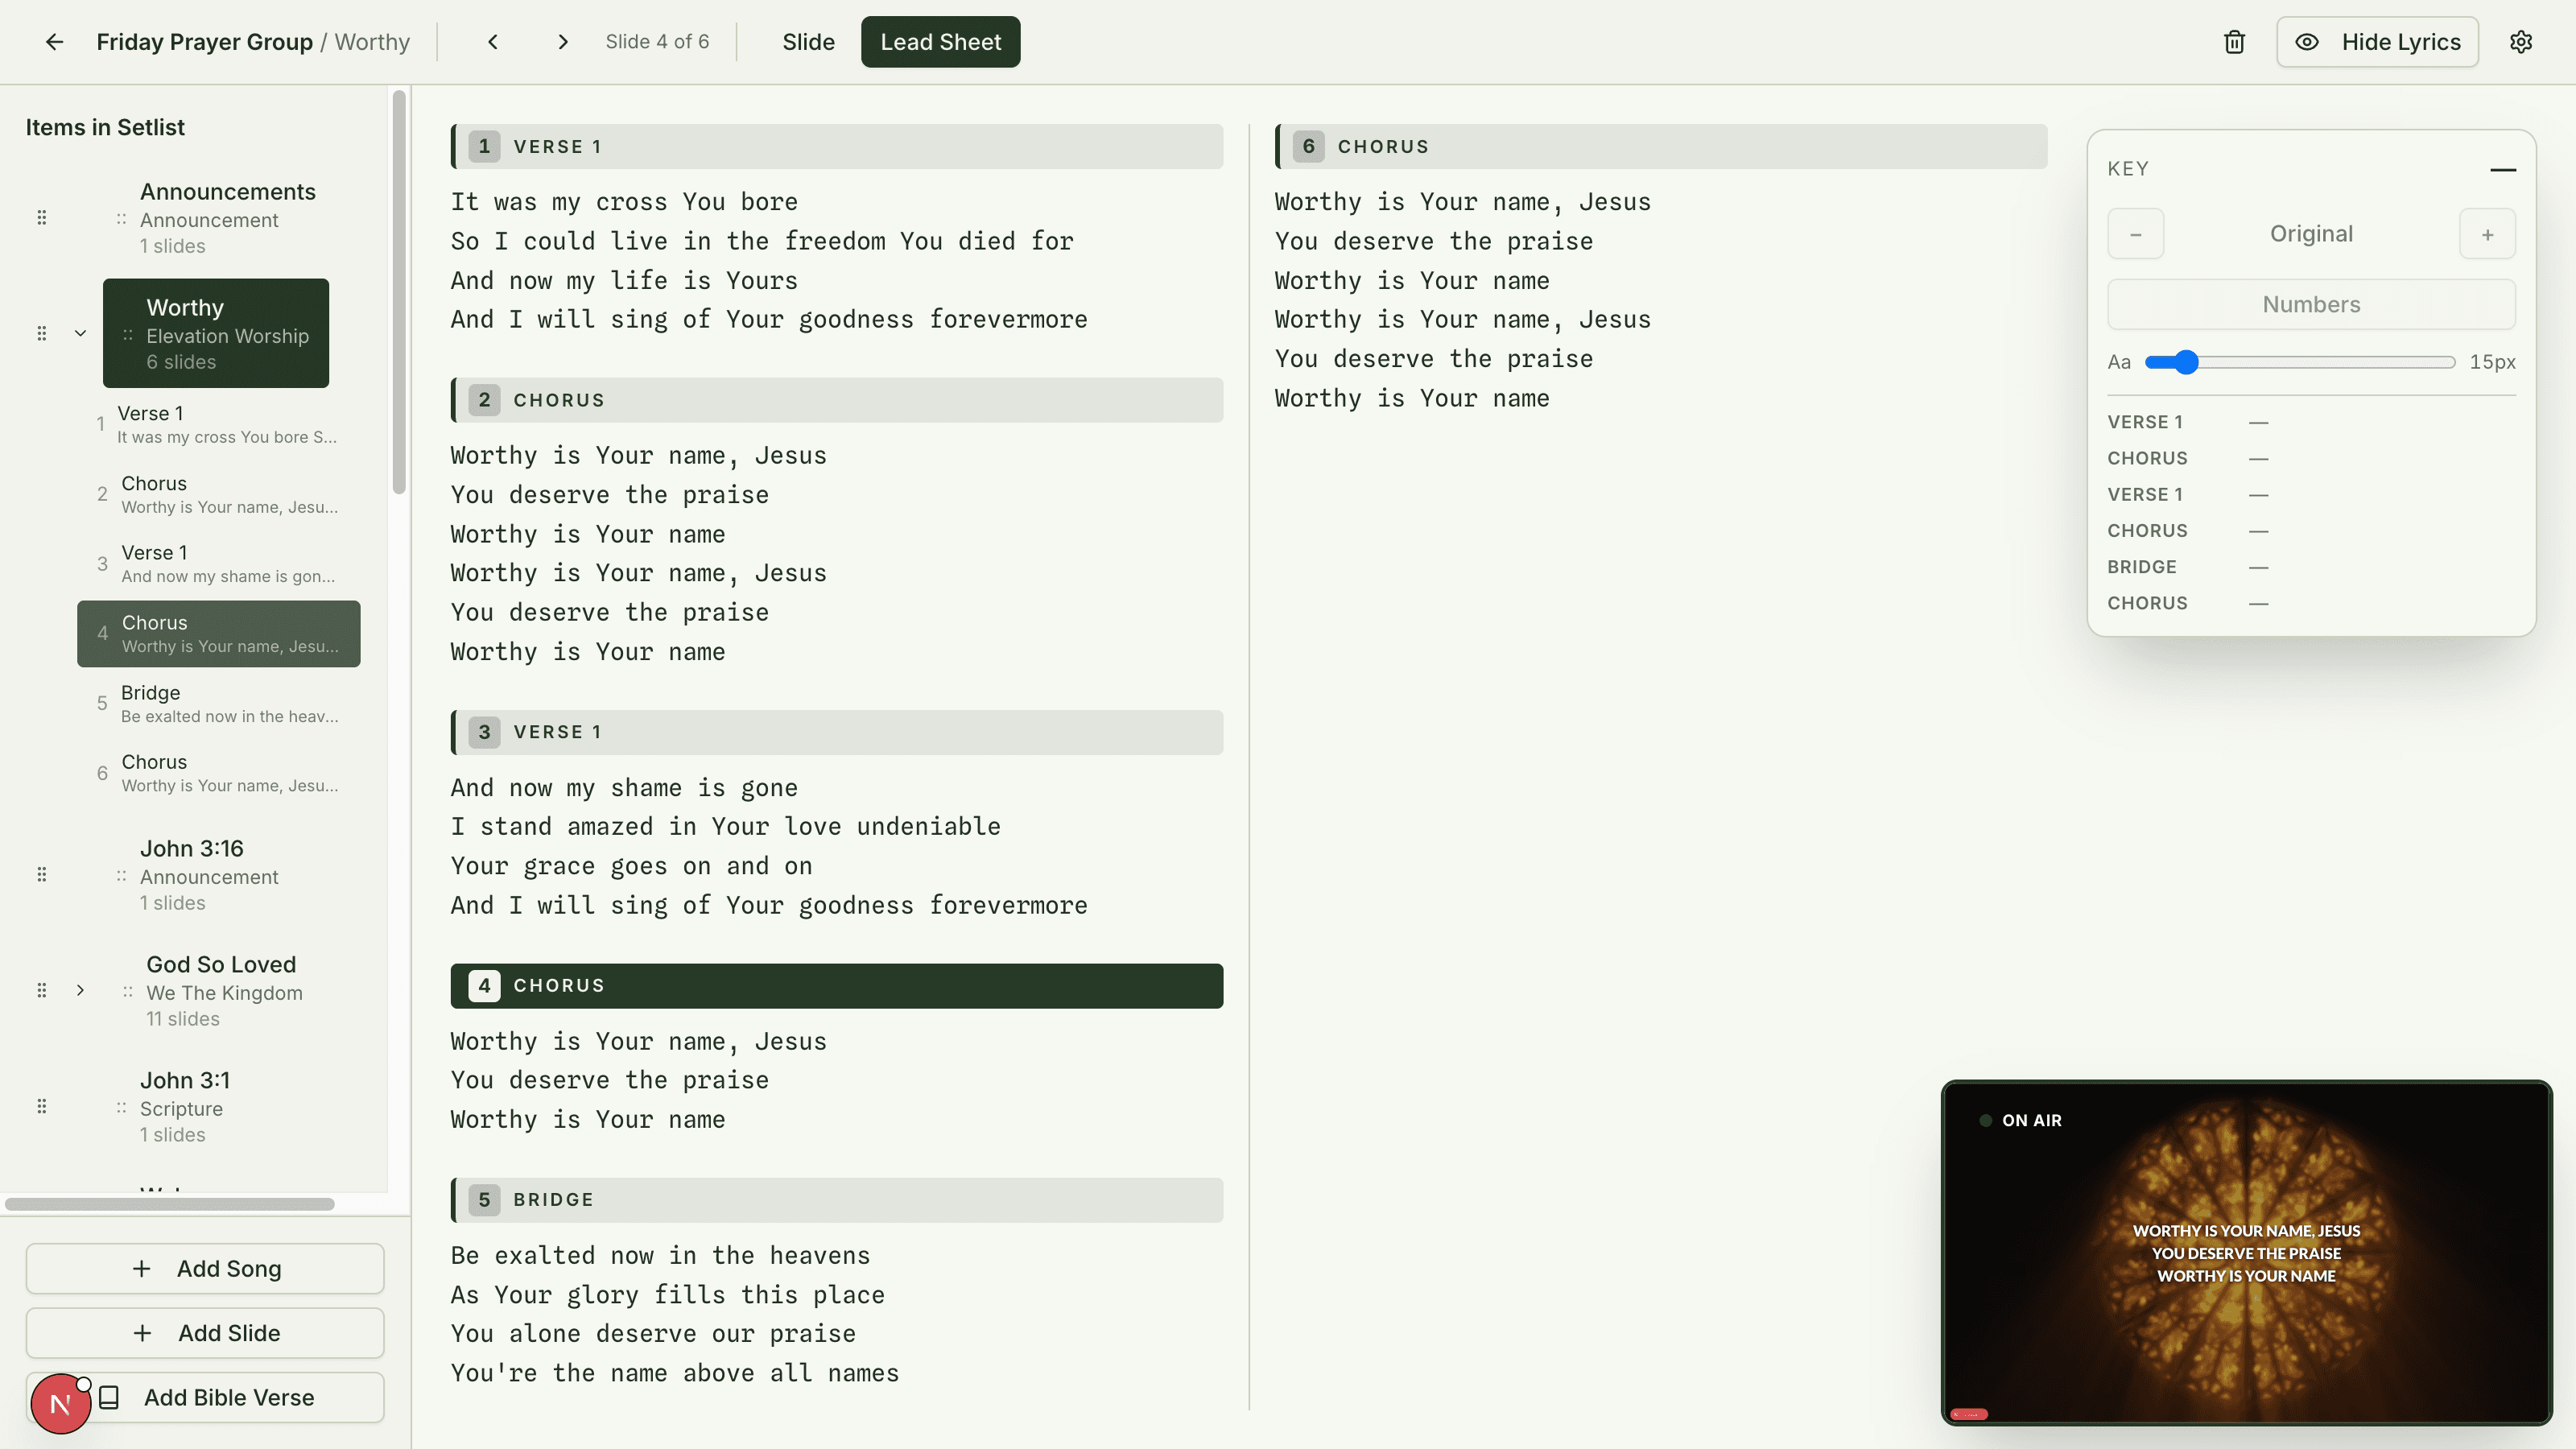2576x1449 pixels.
Task: Grab Worthy outer drag handle
Action: coord(42,334)
